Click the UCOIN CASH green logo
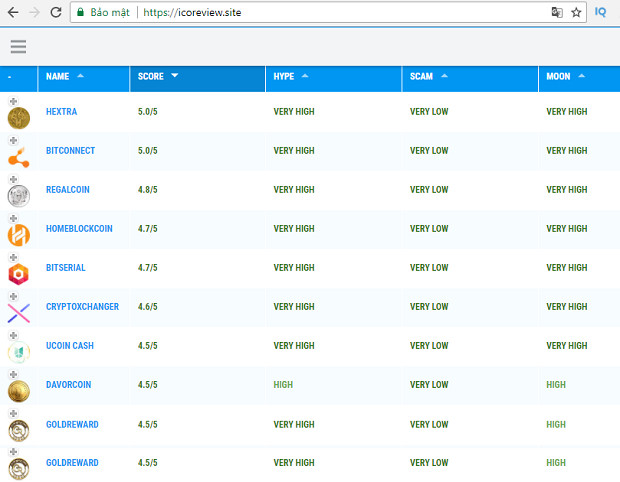Viewport: 620px width, 482px height. [19, 352]
